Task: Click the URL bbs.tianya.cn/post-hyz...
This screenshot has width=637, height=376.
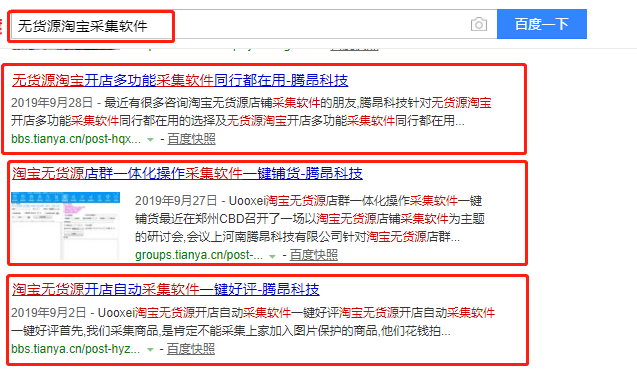Action: (x=76, y=349)
